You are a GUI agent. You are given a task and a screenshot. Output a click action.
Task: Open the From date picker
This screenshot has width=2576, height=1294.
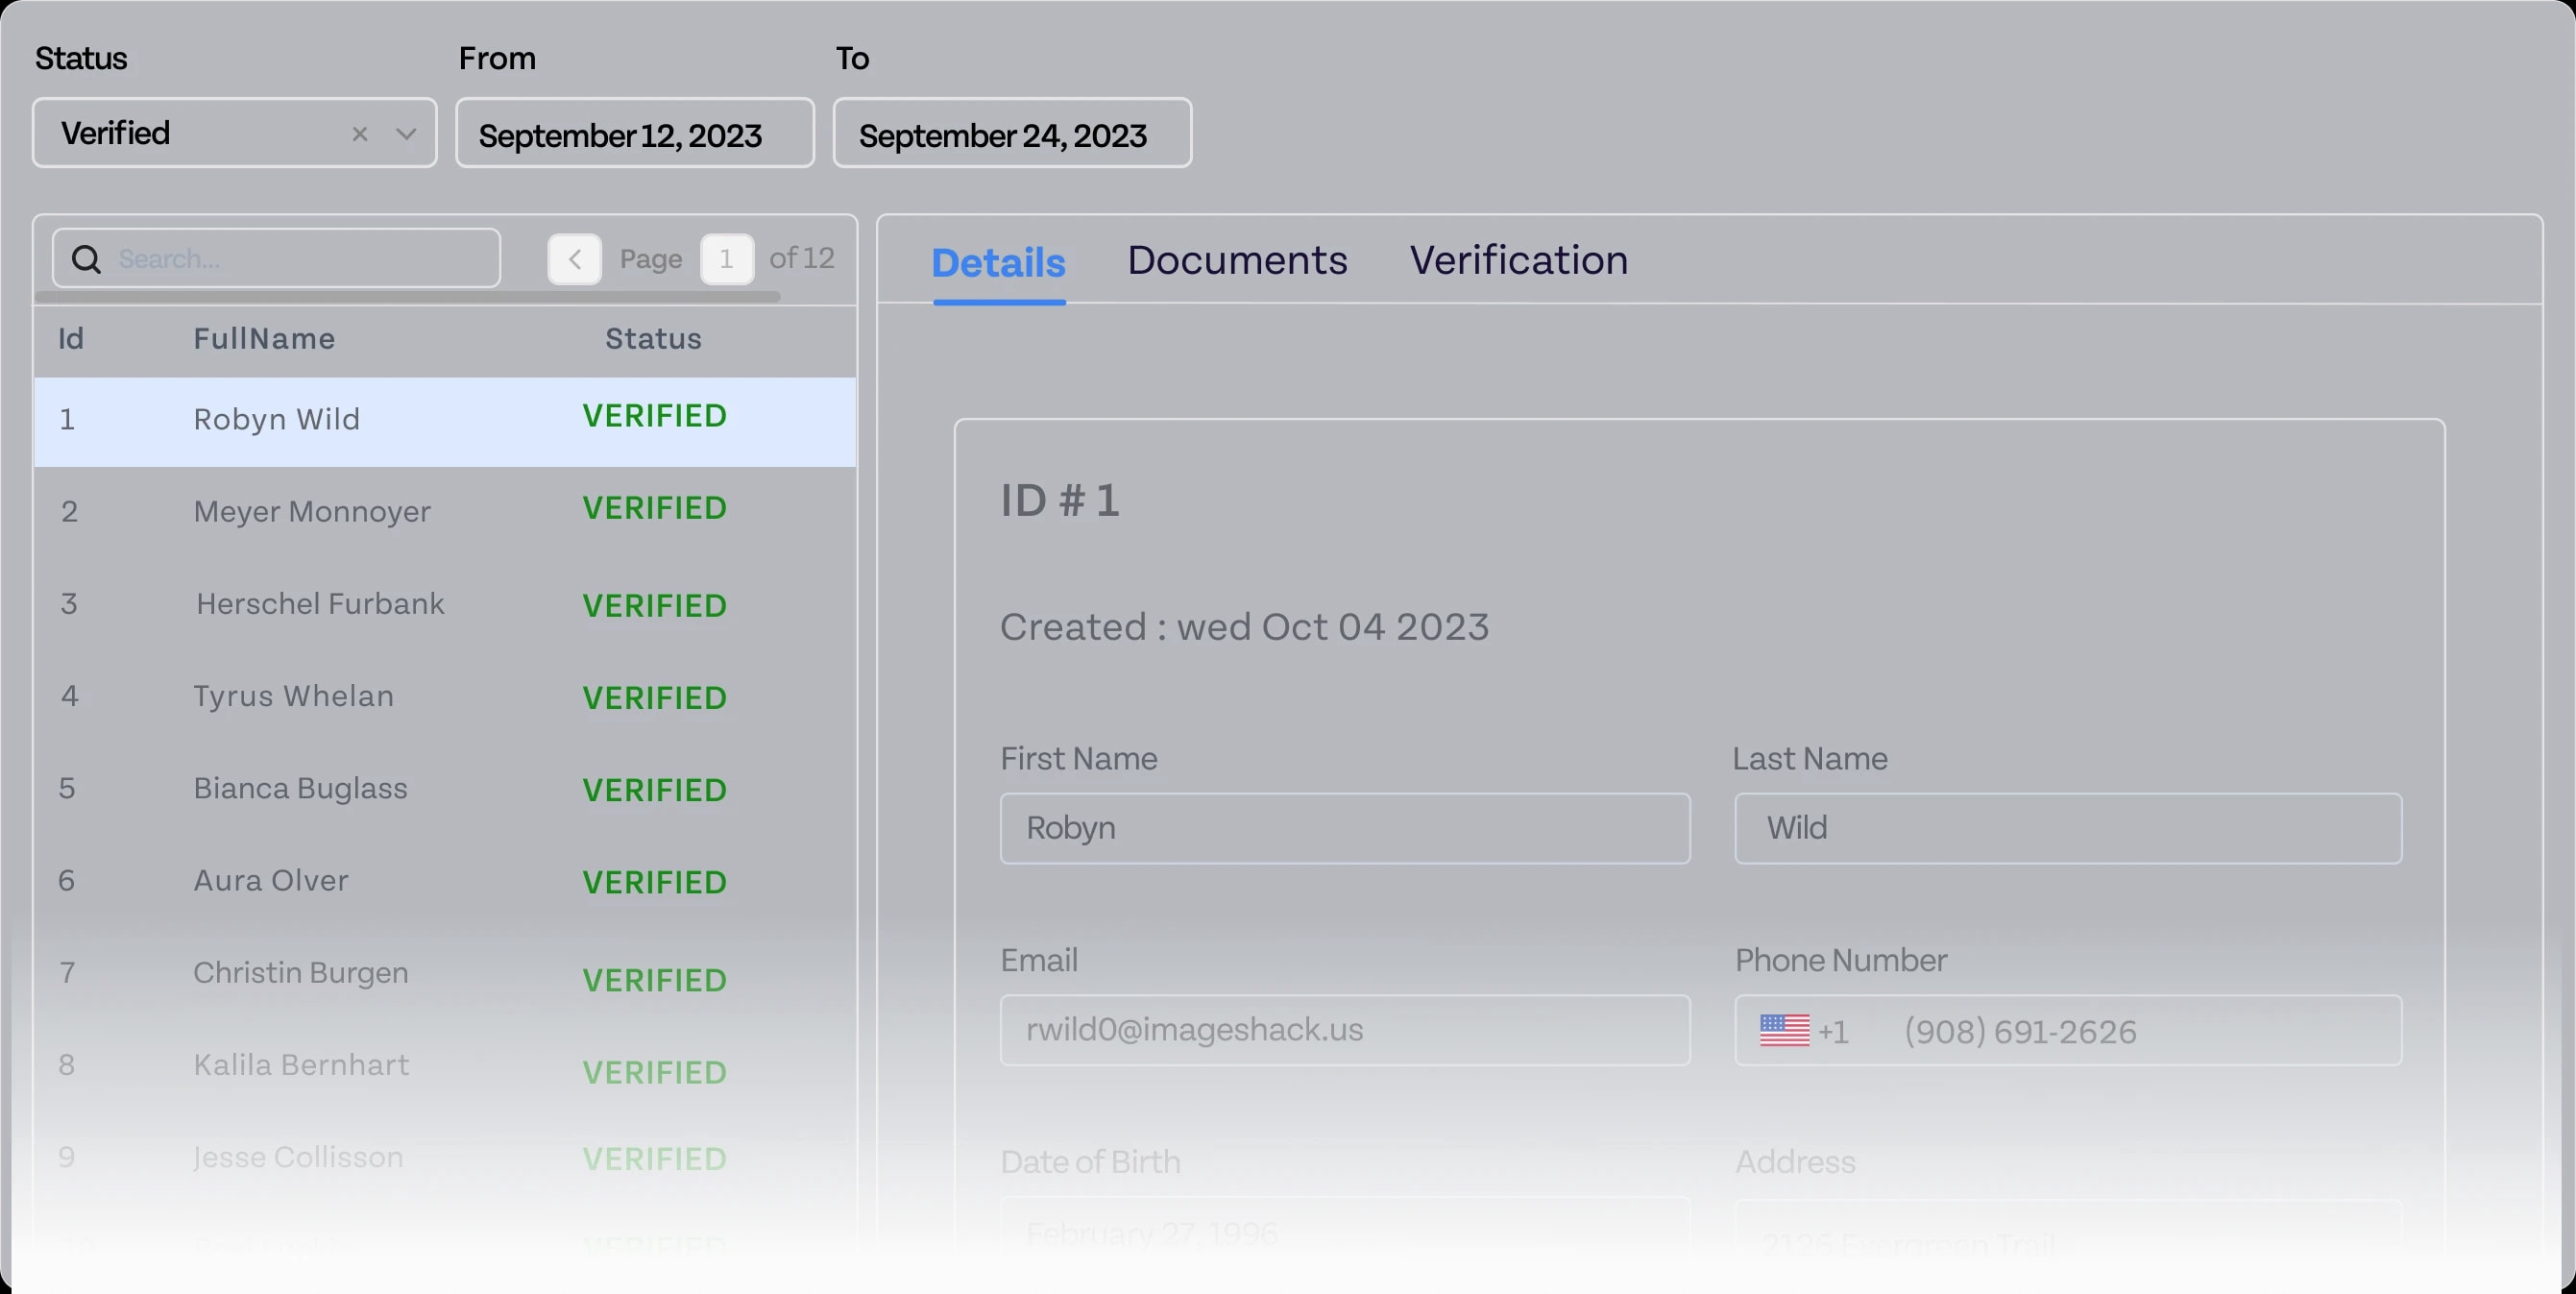tap(634, 133)
